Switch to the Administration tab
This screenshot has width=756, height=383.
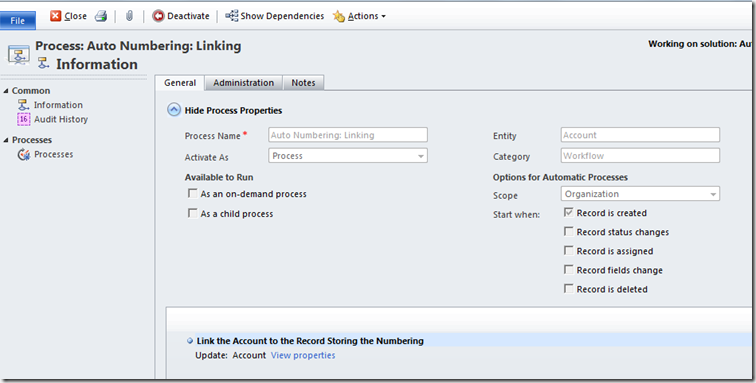[243, 82]
